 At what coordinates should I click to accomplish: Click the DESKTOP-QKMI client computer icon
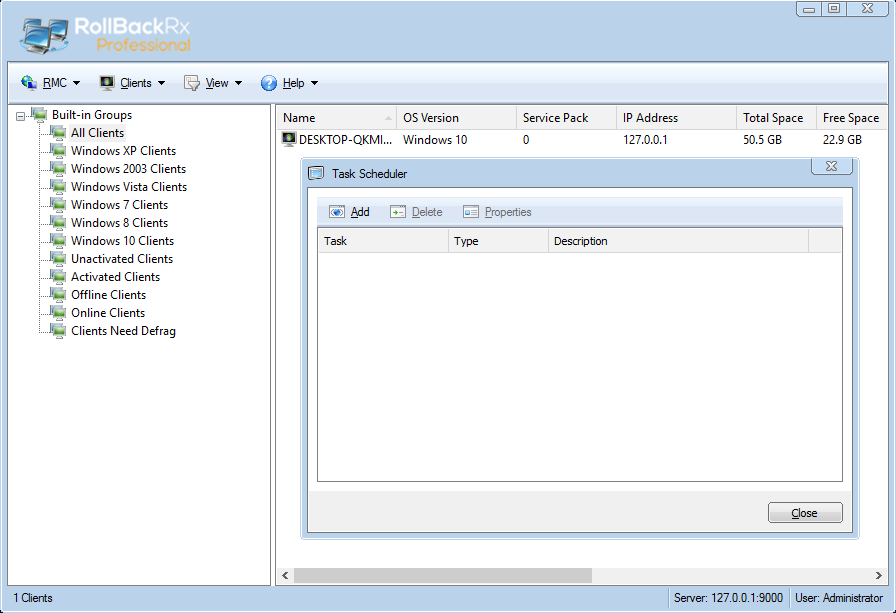pos(289,140)
